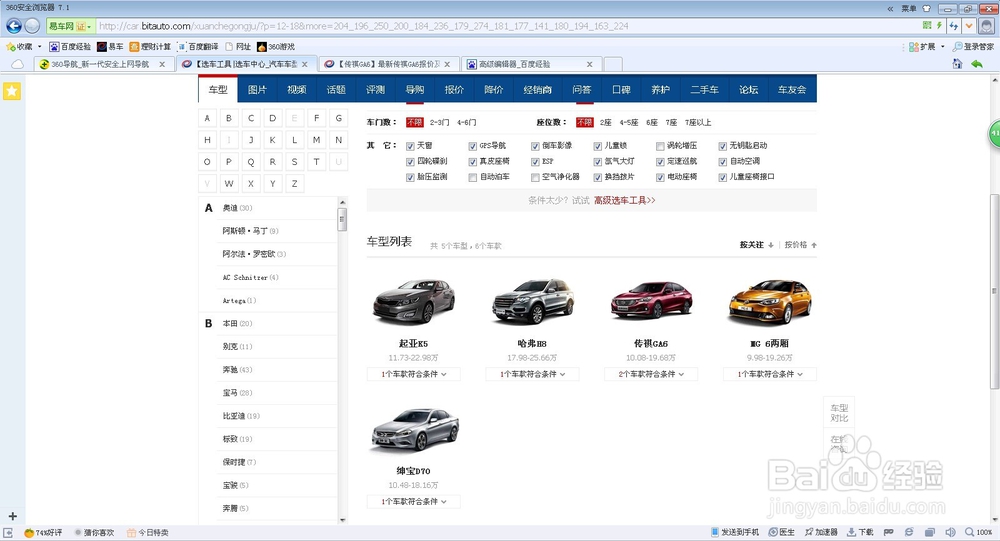Click the 传祺GA6 red car thumbnail

pyautogui.click(x=651, y=300)
